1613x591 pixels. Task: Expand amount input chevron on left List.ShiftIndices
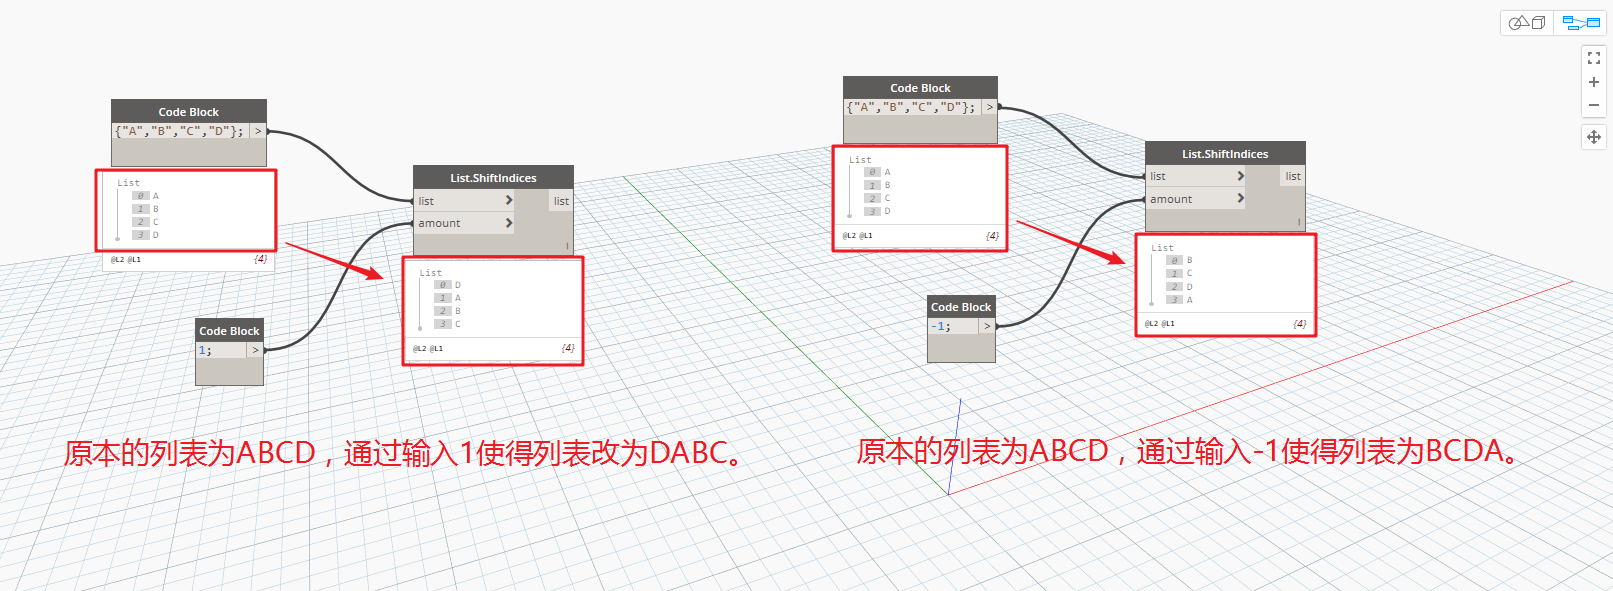509,223
